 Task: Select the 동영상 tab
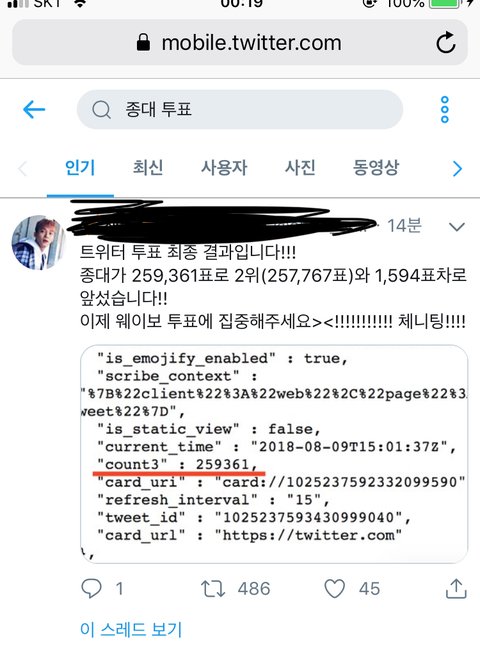pos(376,167)
